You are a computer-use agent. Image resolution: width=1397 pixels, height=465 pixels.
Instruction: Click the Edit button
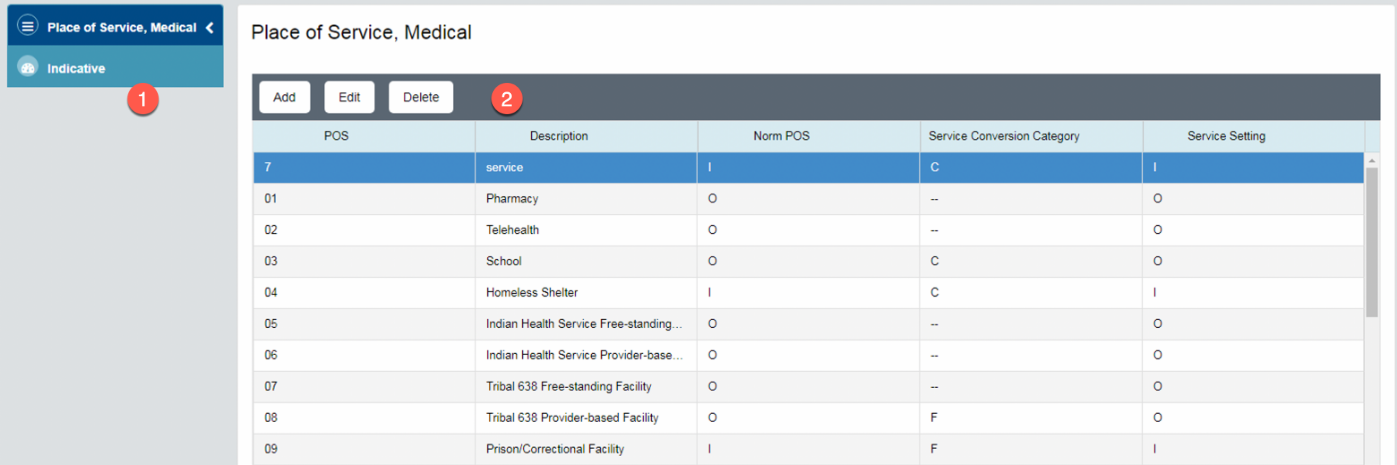click(x=349, y=97)
